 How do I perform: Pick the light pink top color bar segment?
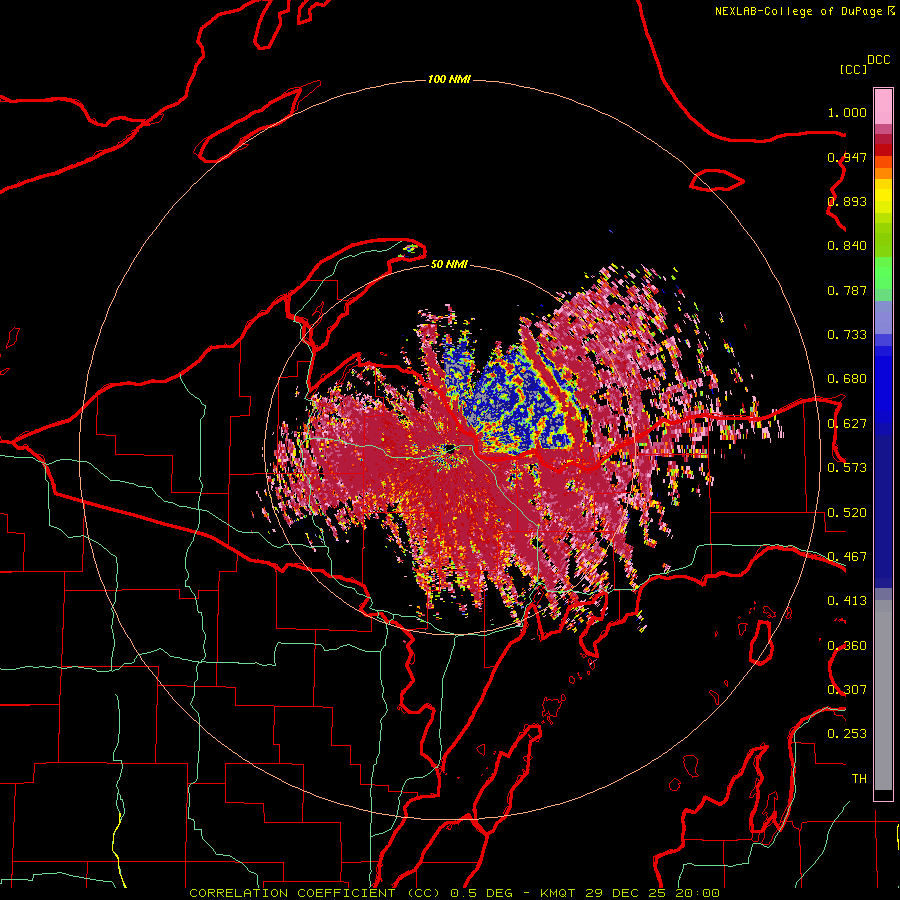883,107
